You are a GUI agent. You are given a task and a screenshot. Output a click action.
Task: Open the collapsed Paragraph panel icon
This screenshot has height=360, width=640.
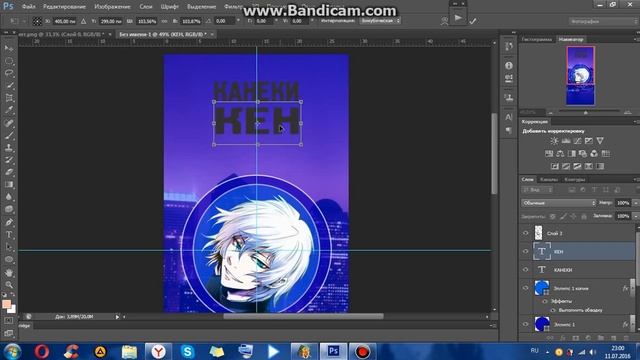pos(509,130)
